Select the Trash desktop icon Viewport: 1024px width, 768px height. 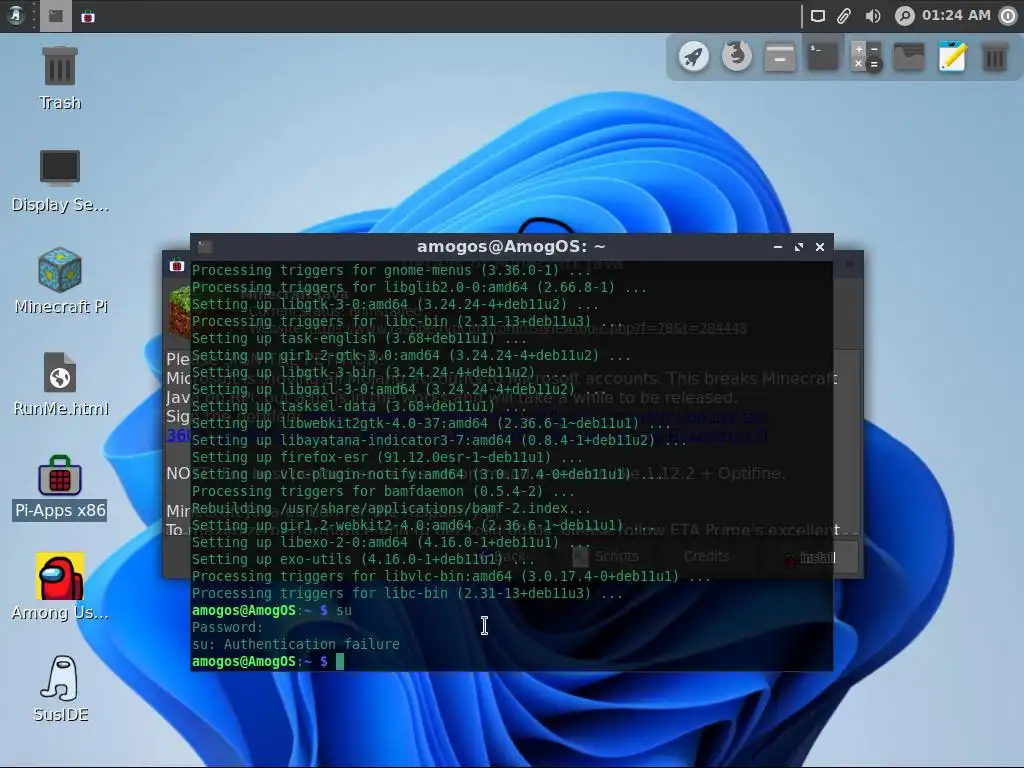click(60, 78)
